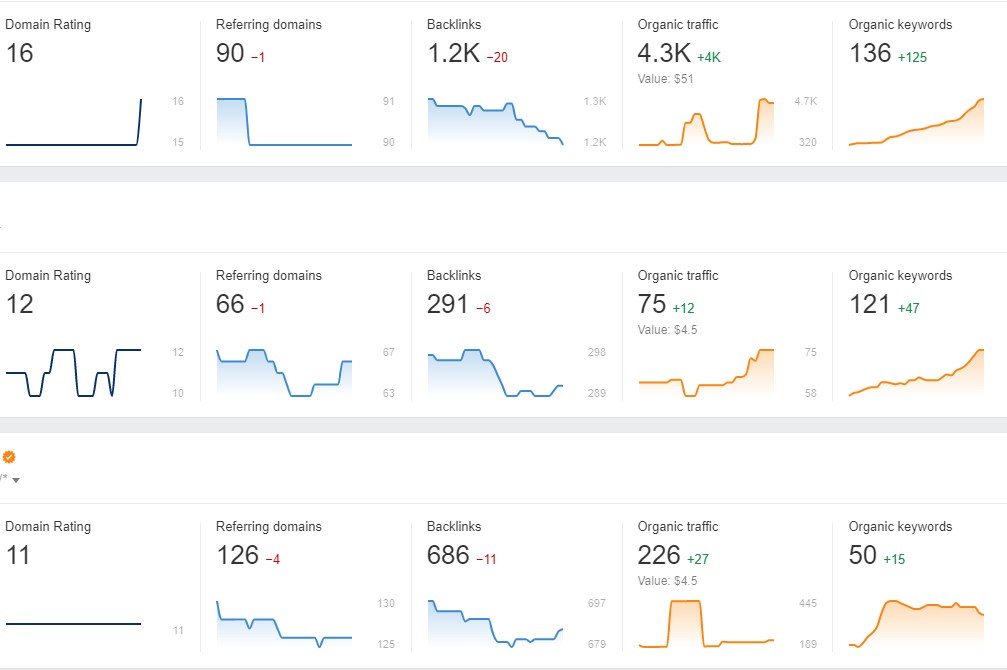Click the Organic traffic value 75
This screenshot has height=670, width=1007.
(651, 305)
